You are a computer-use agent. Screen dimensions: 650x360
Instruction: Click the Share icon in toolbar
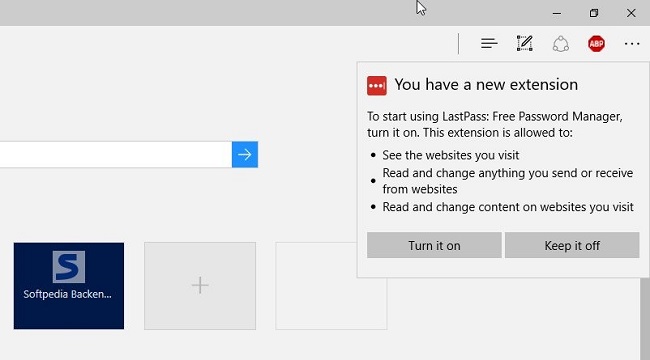[x=560, y=44]
